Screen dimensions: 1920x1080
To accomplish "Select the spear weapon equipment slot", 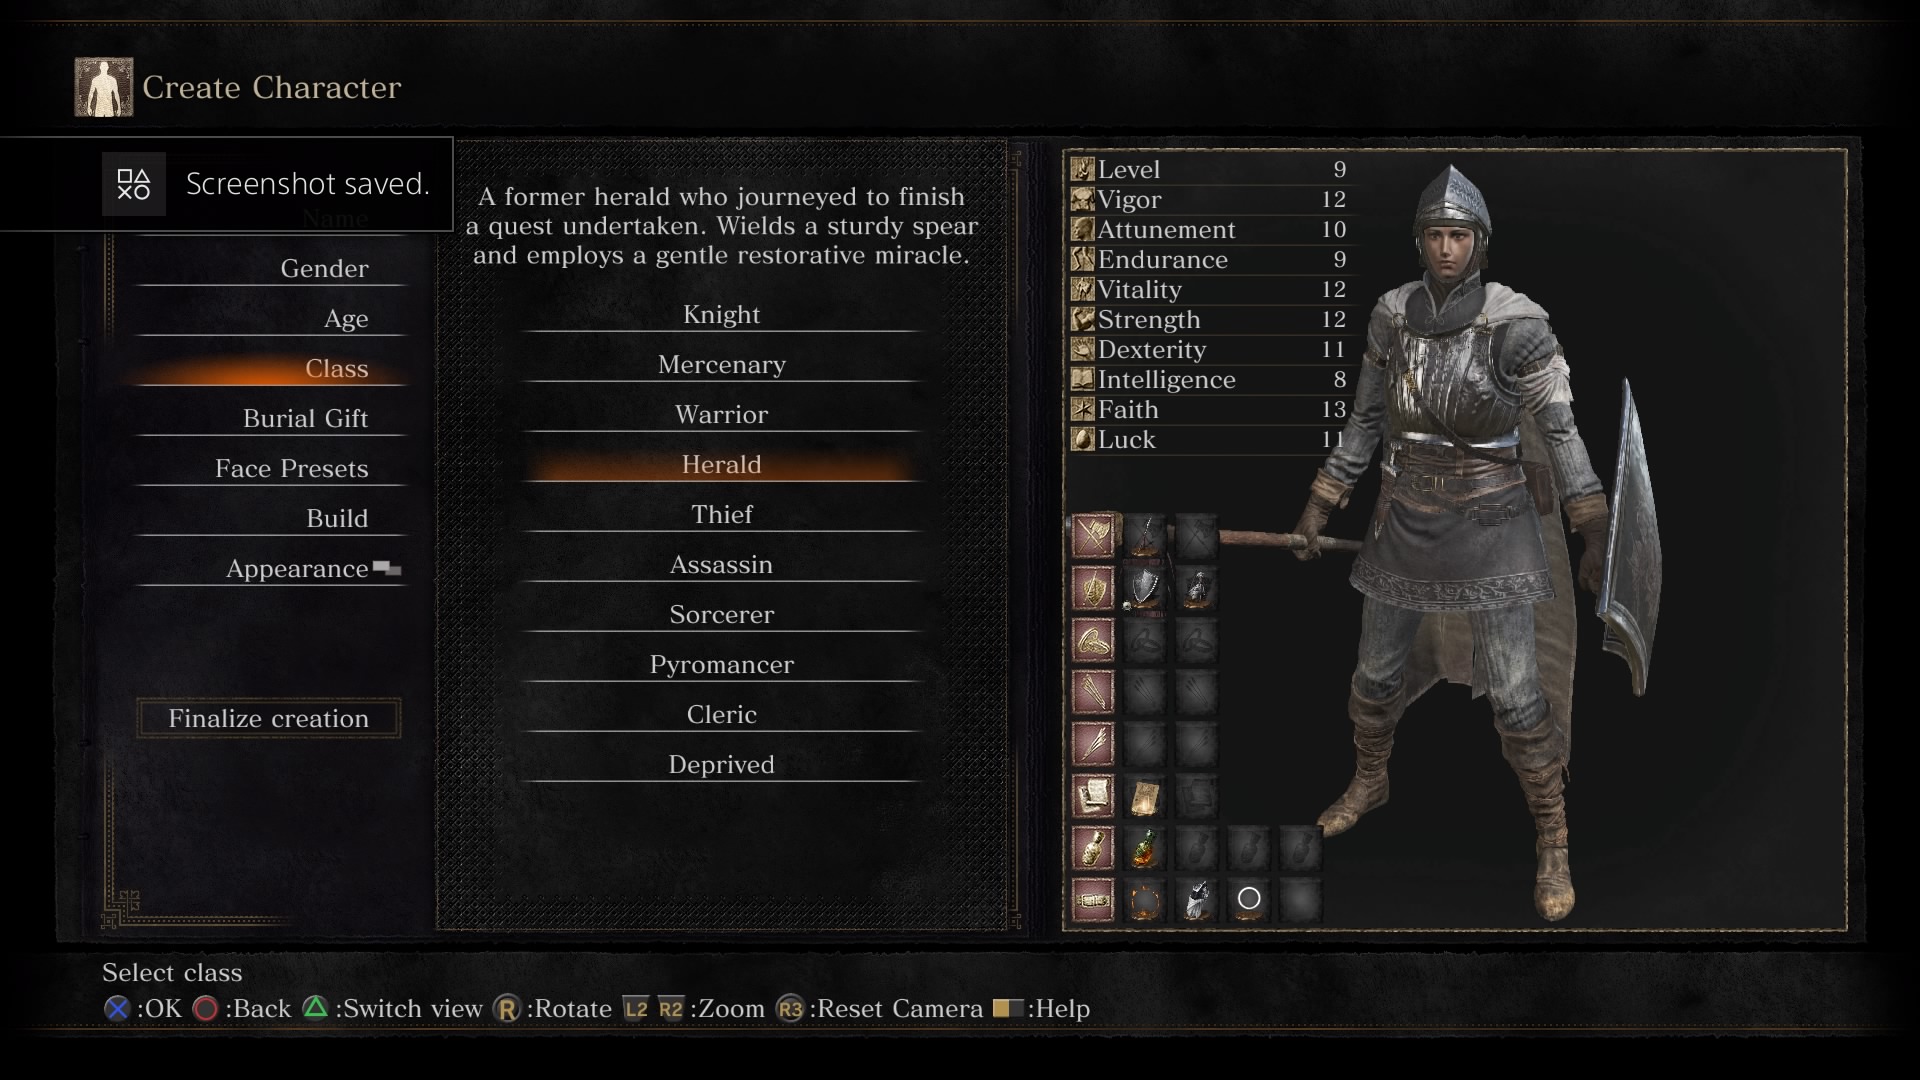I will coord(1145,537).
